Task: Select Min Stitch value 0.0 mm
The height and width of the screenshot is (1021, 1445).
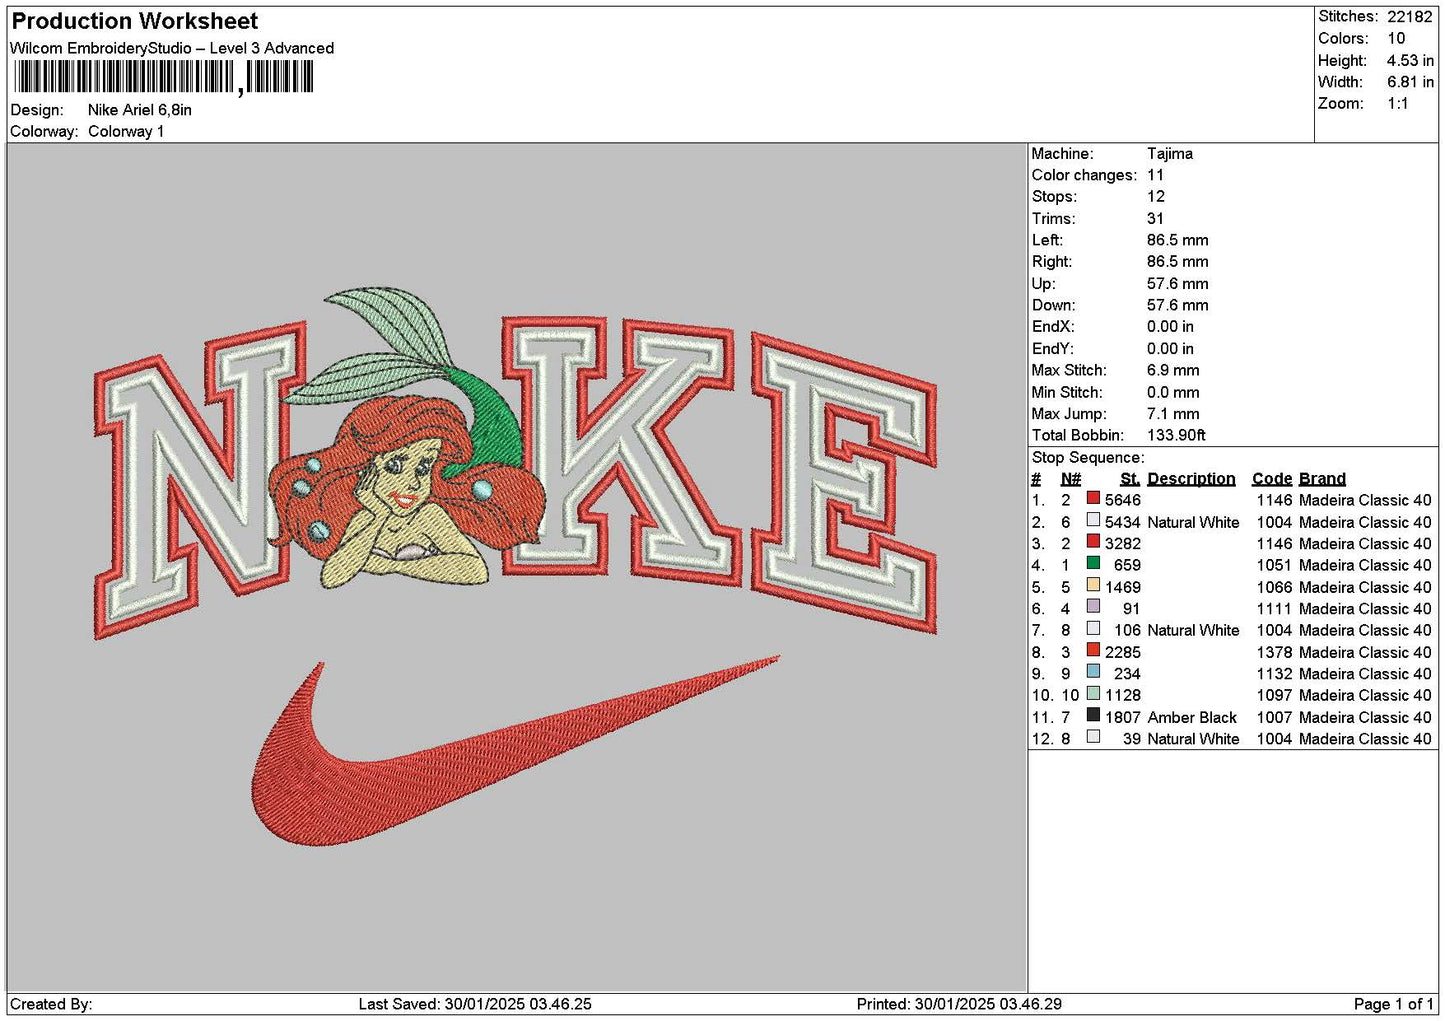Action: click(x=1173, y=392)
